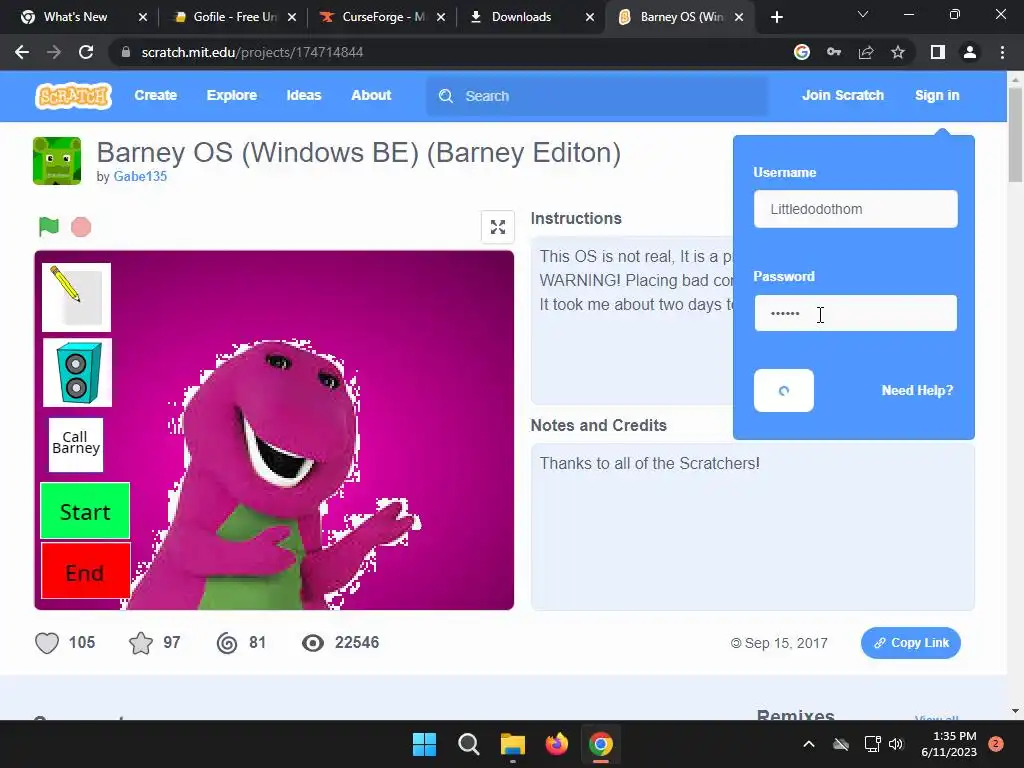Open File Explorer from taskbar

[x=513, y=744]
